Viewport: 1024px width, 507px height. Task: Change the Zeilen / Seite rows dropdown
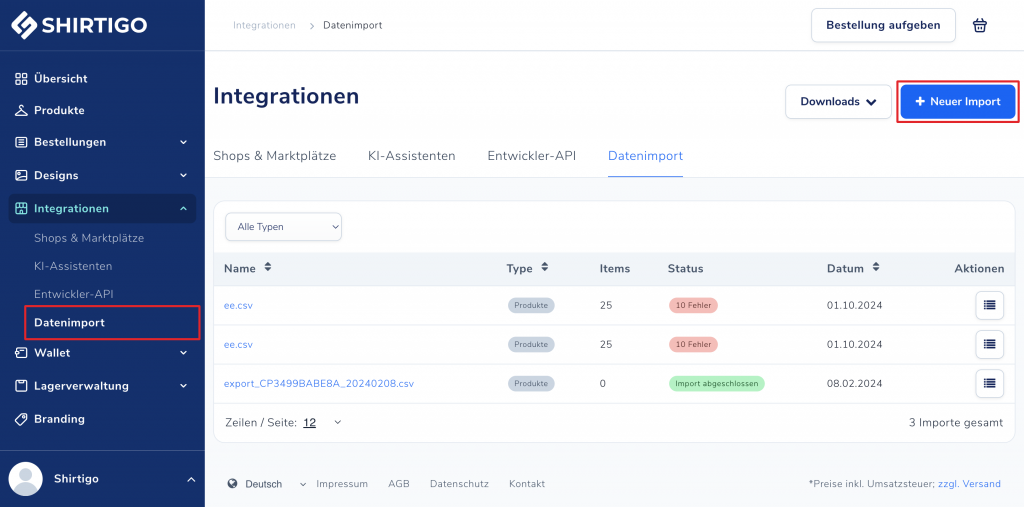coord(323,423)
